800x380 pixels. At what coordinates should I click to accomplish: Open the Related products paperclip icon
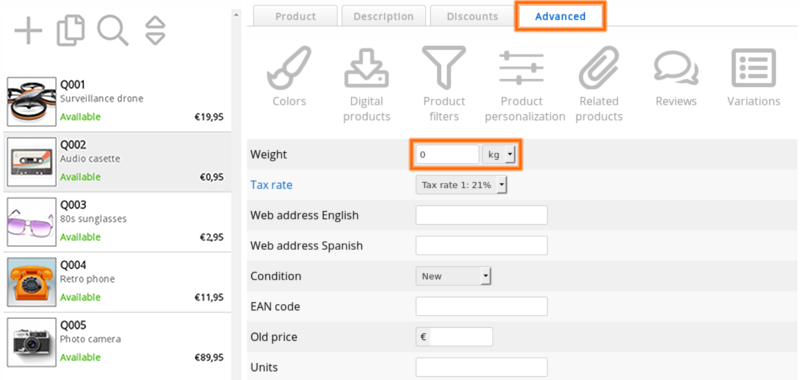[599, 67]
